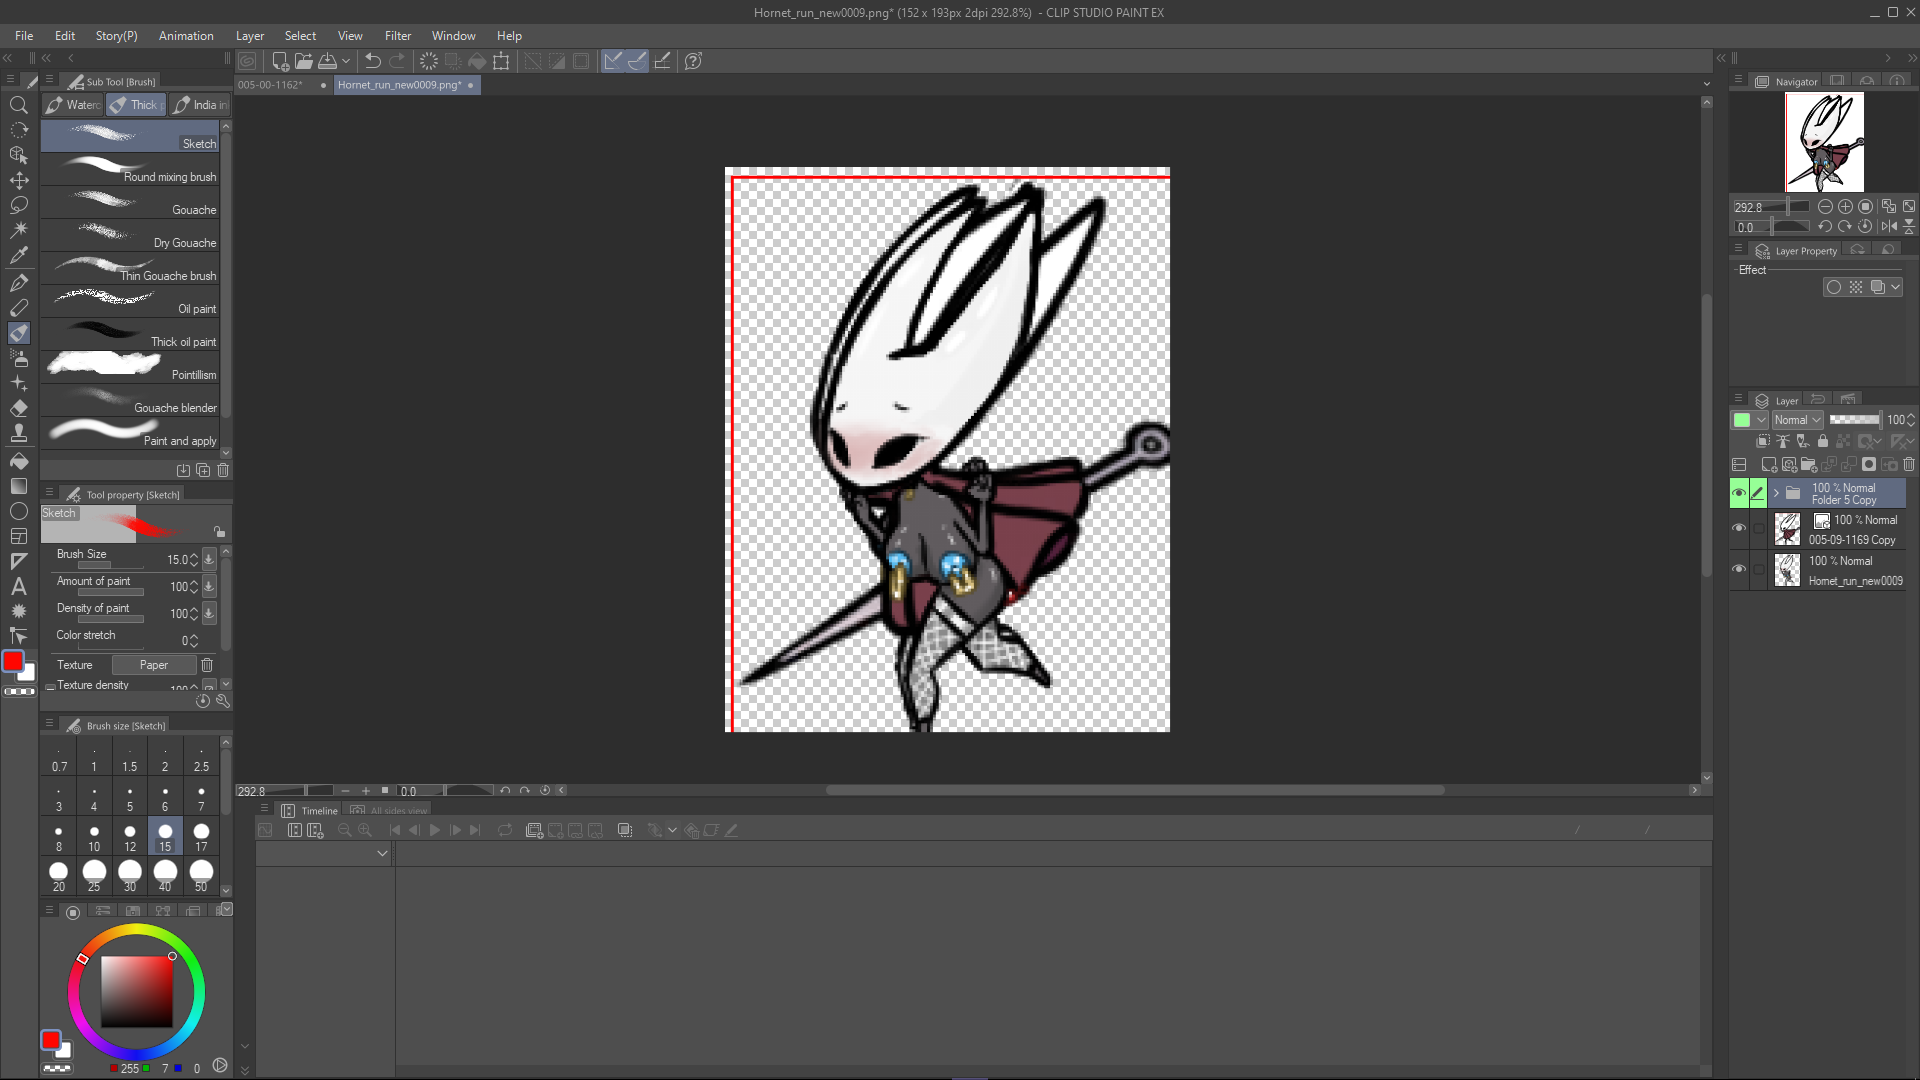1920x1080 pixels.
Task: Select the Lasso selection tool
Action: click(x=18, y=206)
